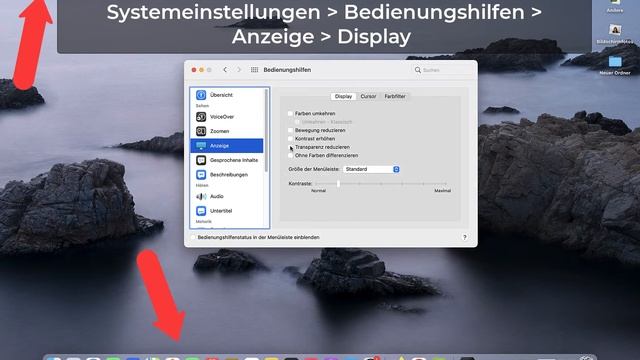Image resolution: width=640 pixels, height=360 pixels.
Task: Switch to the Cursor tab
Action: click(x=368, y=96)
